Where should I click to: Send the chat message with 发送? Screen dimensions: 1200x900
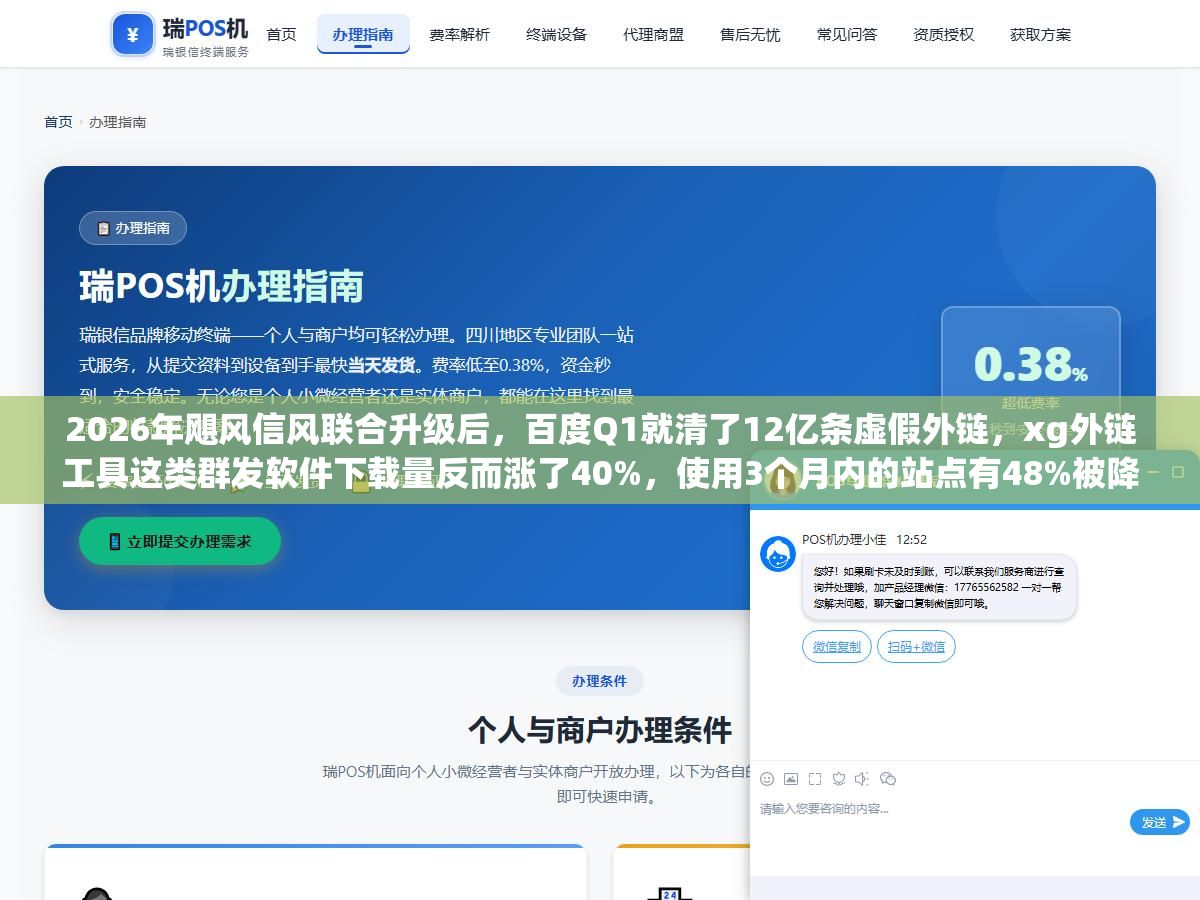pyautogui.click(x=1160, y=822)
